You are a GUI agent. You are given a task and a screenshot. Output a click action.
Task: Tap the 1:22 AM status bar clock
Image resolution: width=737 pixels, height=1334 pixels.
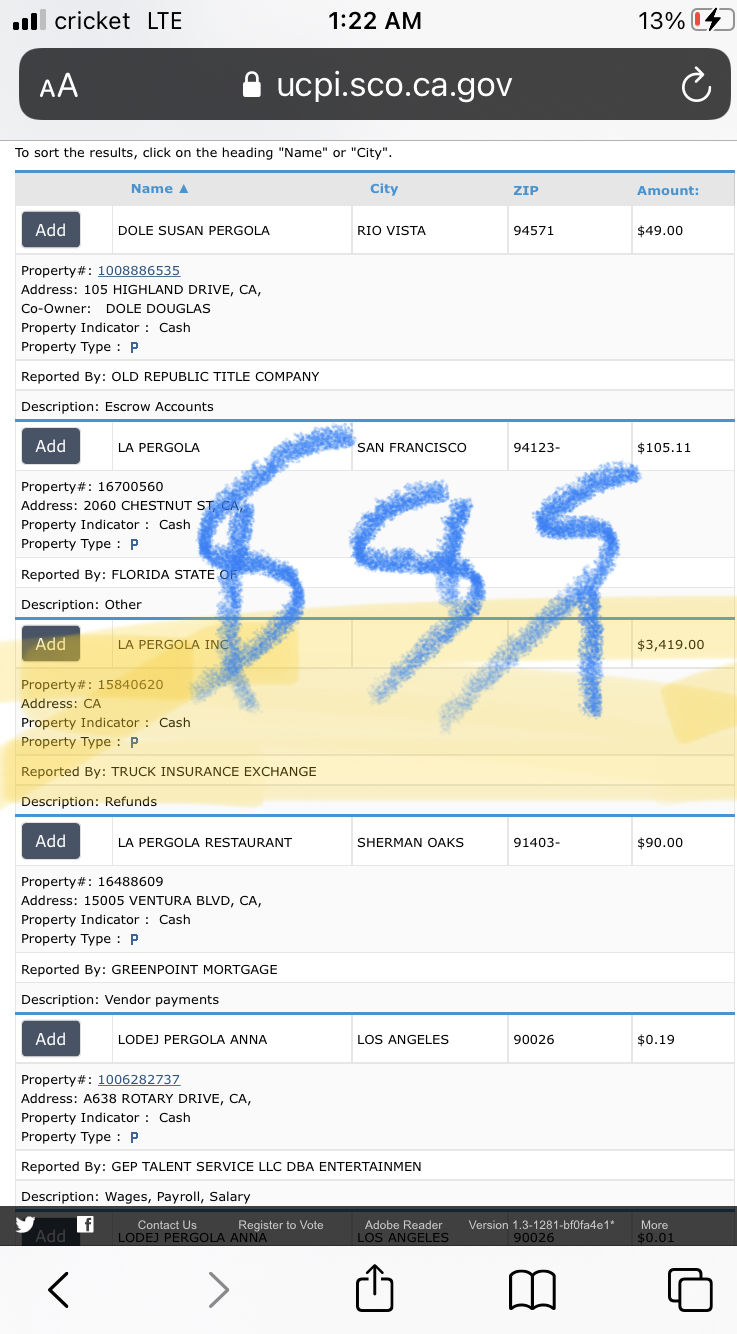374,20
